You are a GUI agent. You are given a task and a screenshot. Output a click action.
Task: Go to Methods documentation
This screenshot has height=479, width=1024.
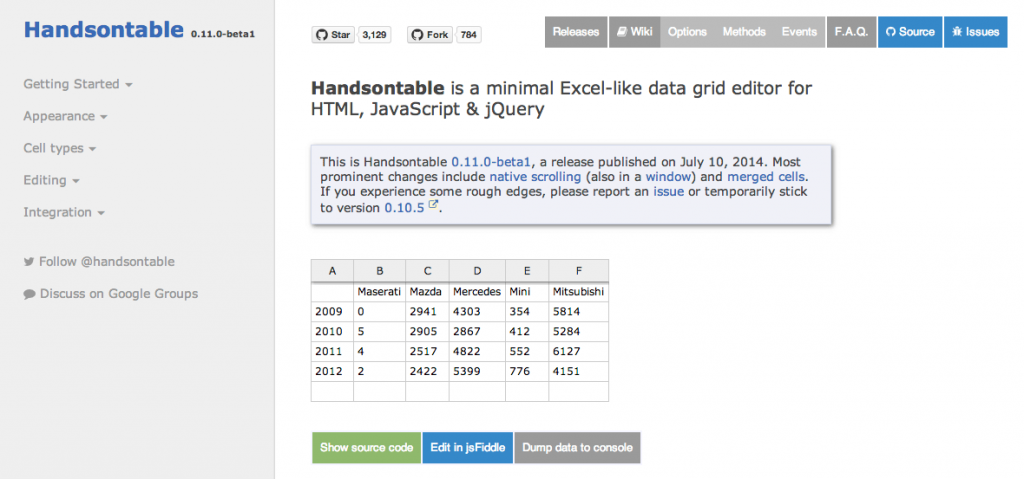pos(744,32)
